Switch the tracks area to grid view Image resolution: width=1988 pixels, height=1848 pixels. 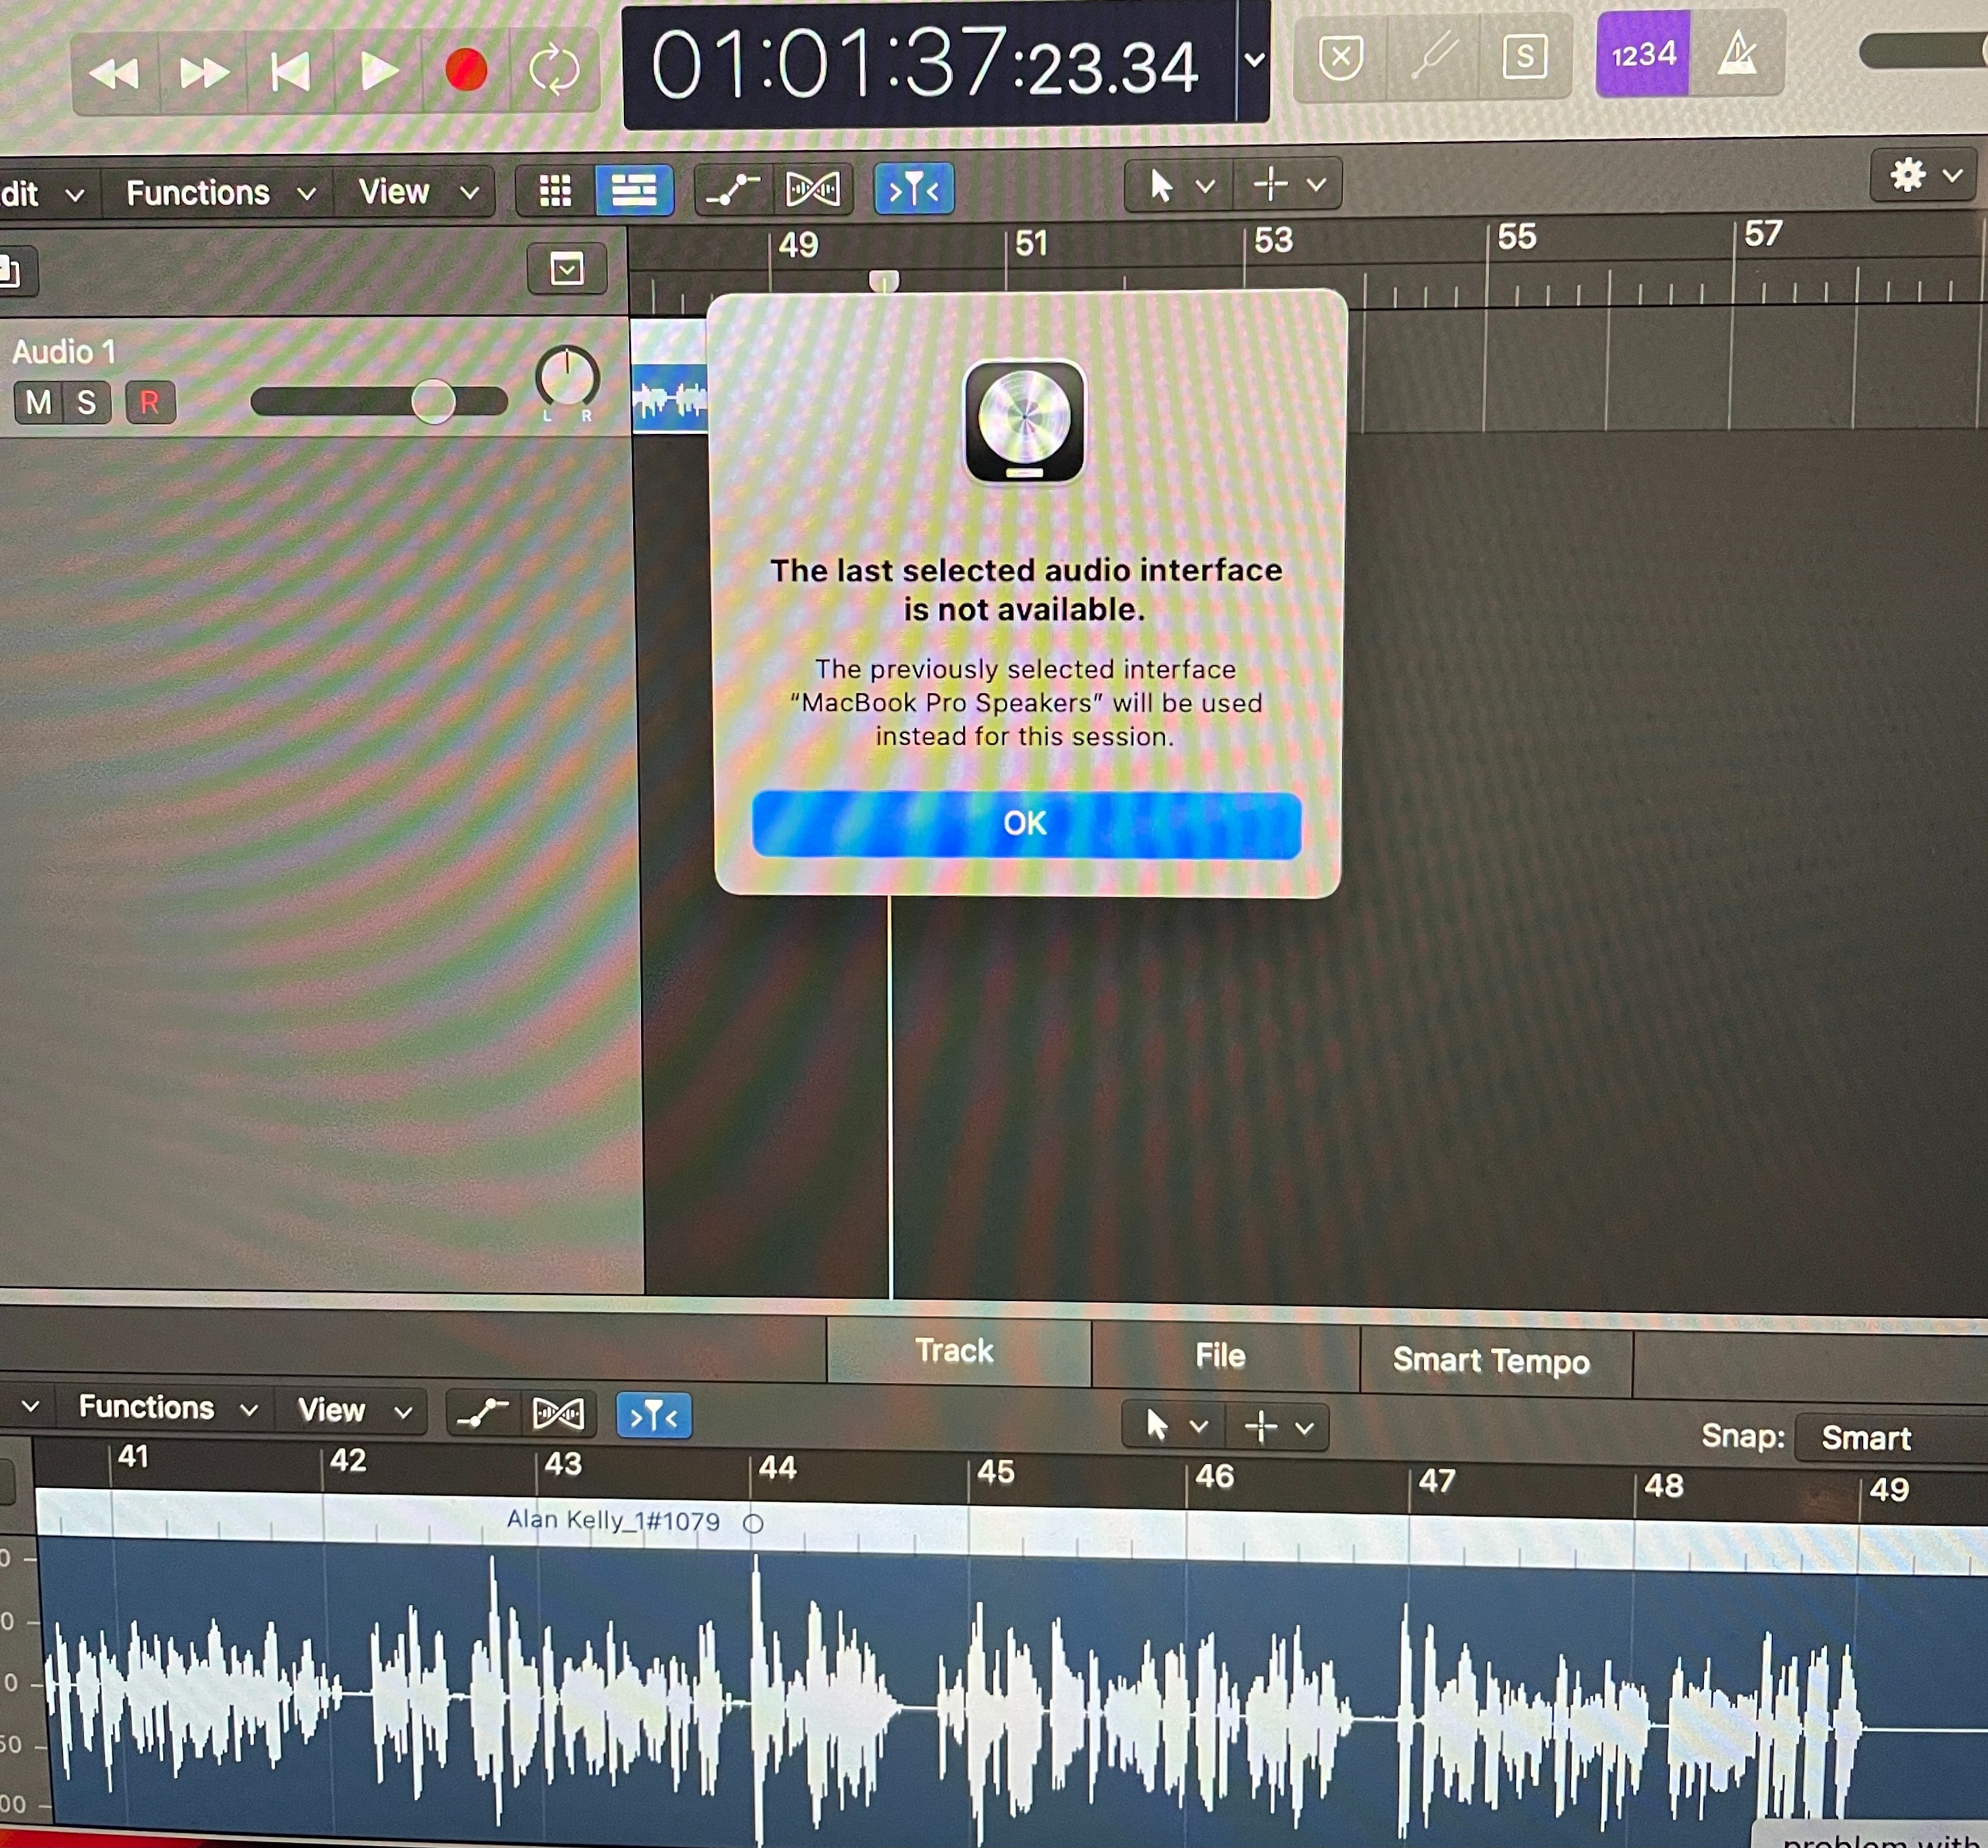click(555, 190)
